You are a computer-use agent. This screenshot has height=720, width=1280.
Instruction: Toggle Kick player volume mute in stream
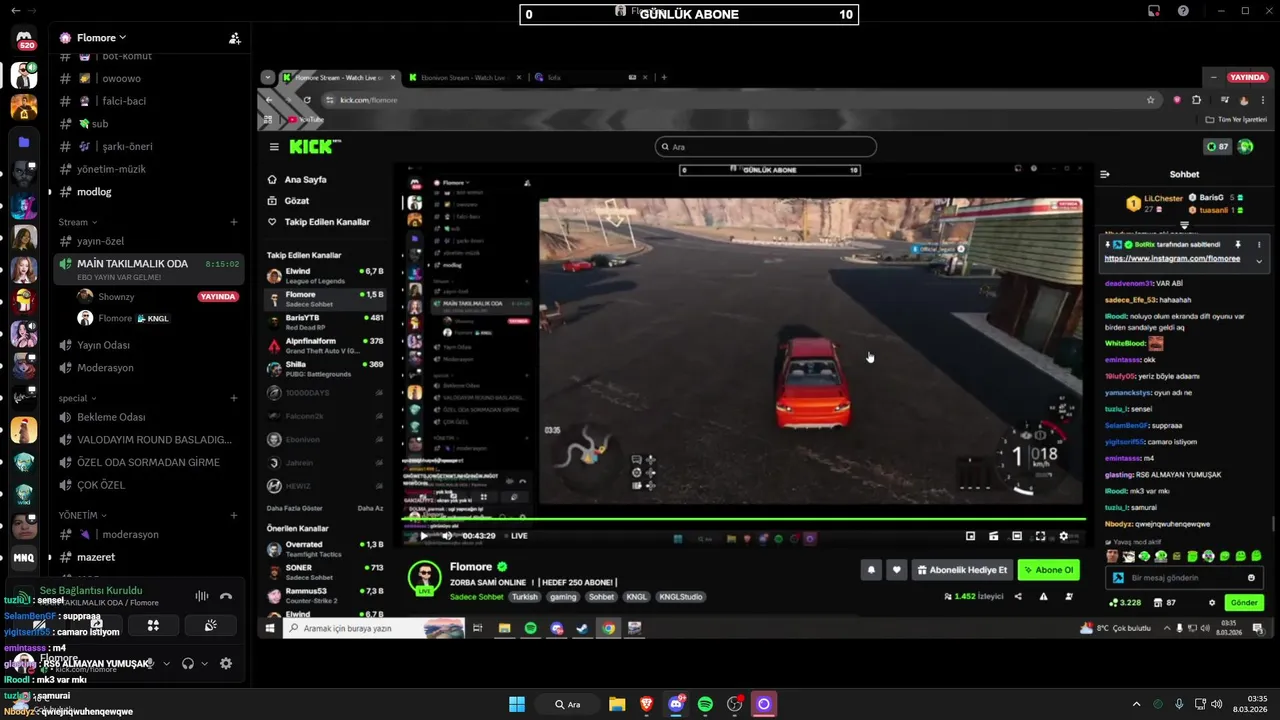click(449, 536)
